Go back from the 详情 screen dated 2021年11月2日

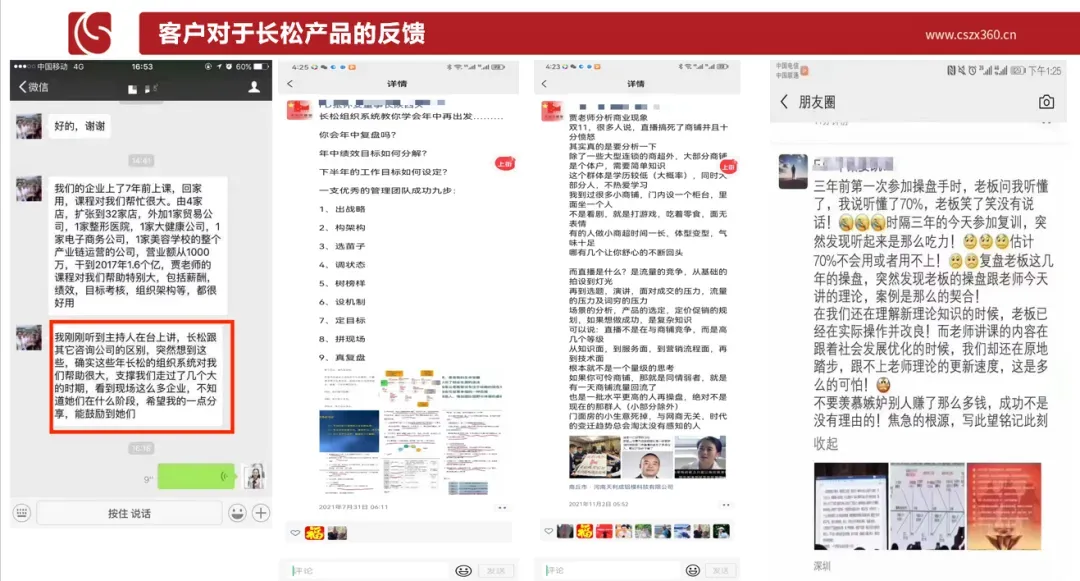click(x=544, y=83)
